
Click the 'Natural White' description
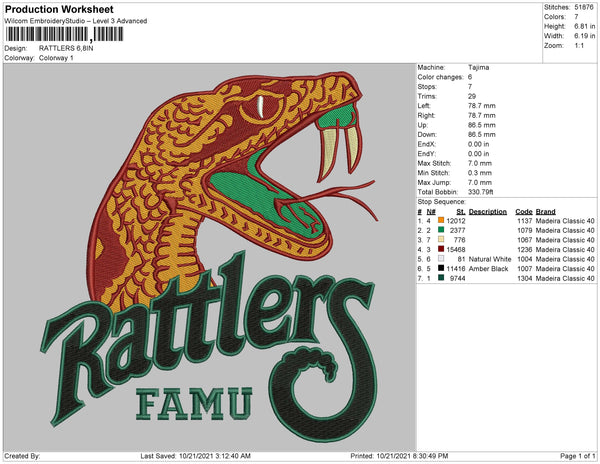pos(490,259)
